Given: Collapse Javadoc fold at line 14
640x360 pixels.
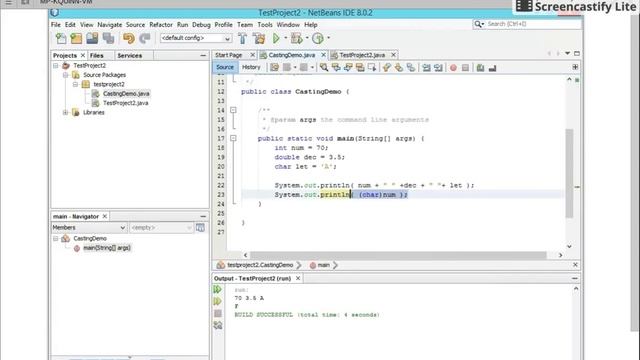Looking at the screenshot, I should pyautogui.click(x=233, y=110).
